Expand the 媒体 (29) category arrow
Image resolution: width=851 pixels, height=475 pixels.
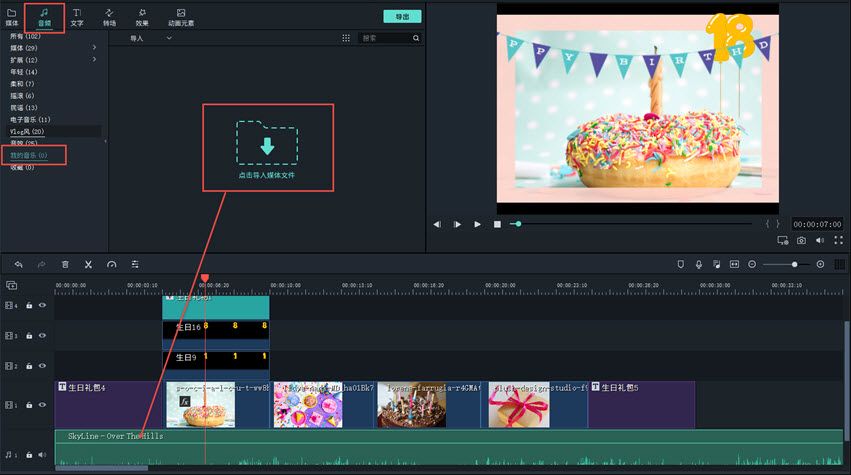pos(94,48)
